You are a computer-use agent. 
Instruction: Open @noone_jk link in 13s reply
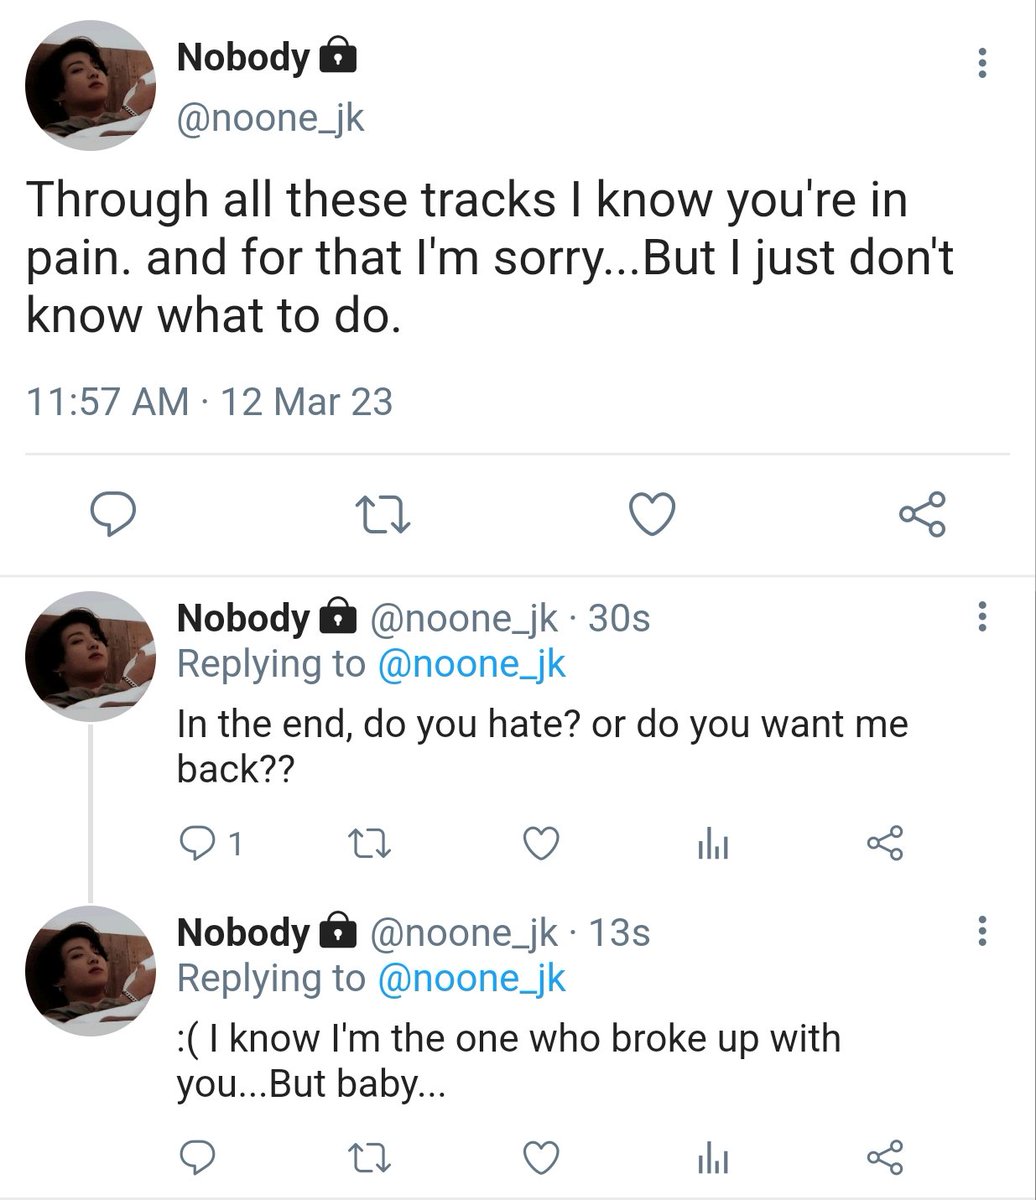pos(472,978)
